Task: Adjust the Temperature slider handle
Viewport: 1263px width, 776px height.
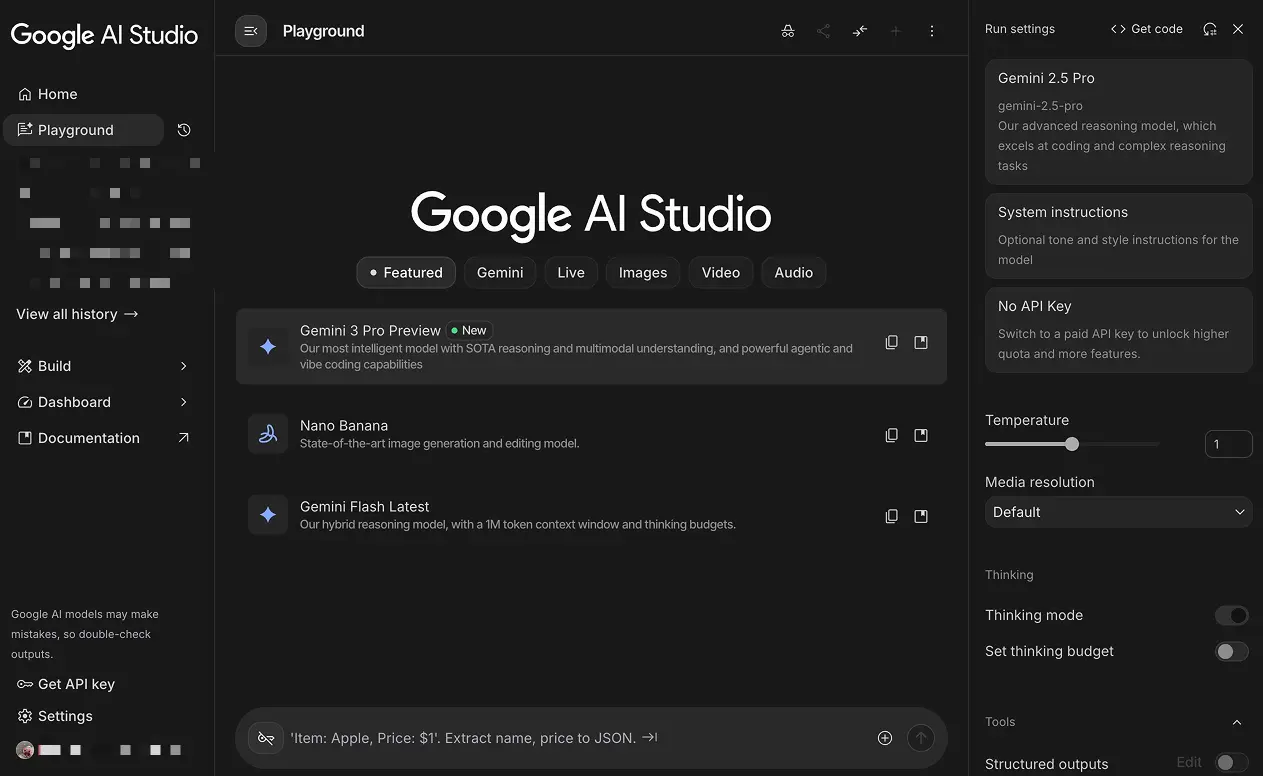Action: (1072, 443)
